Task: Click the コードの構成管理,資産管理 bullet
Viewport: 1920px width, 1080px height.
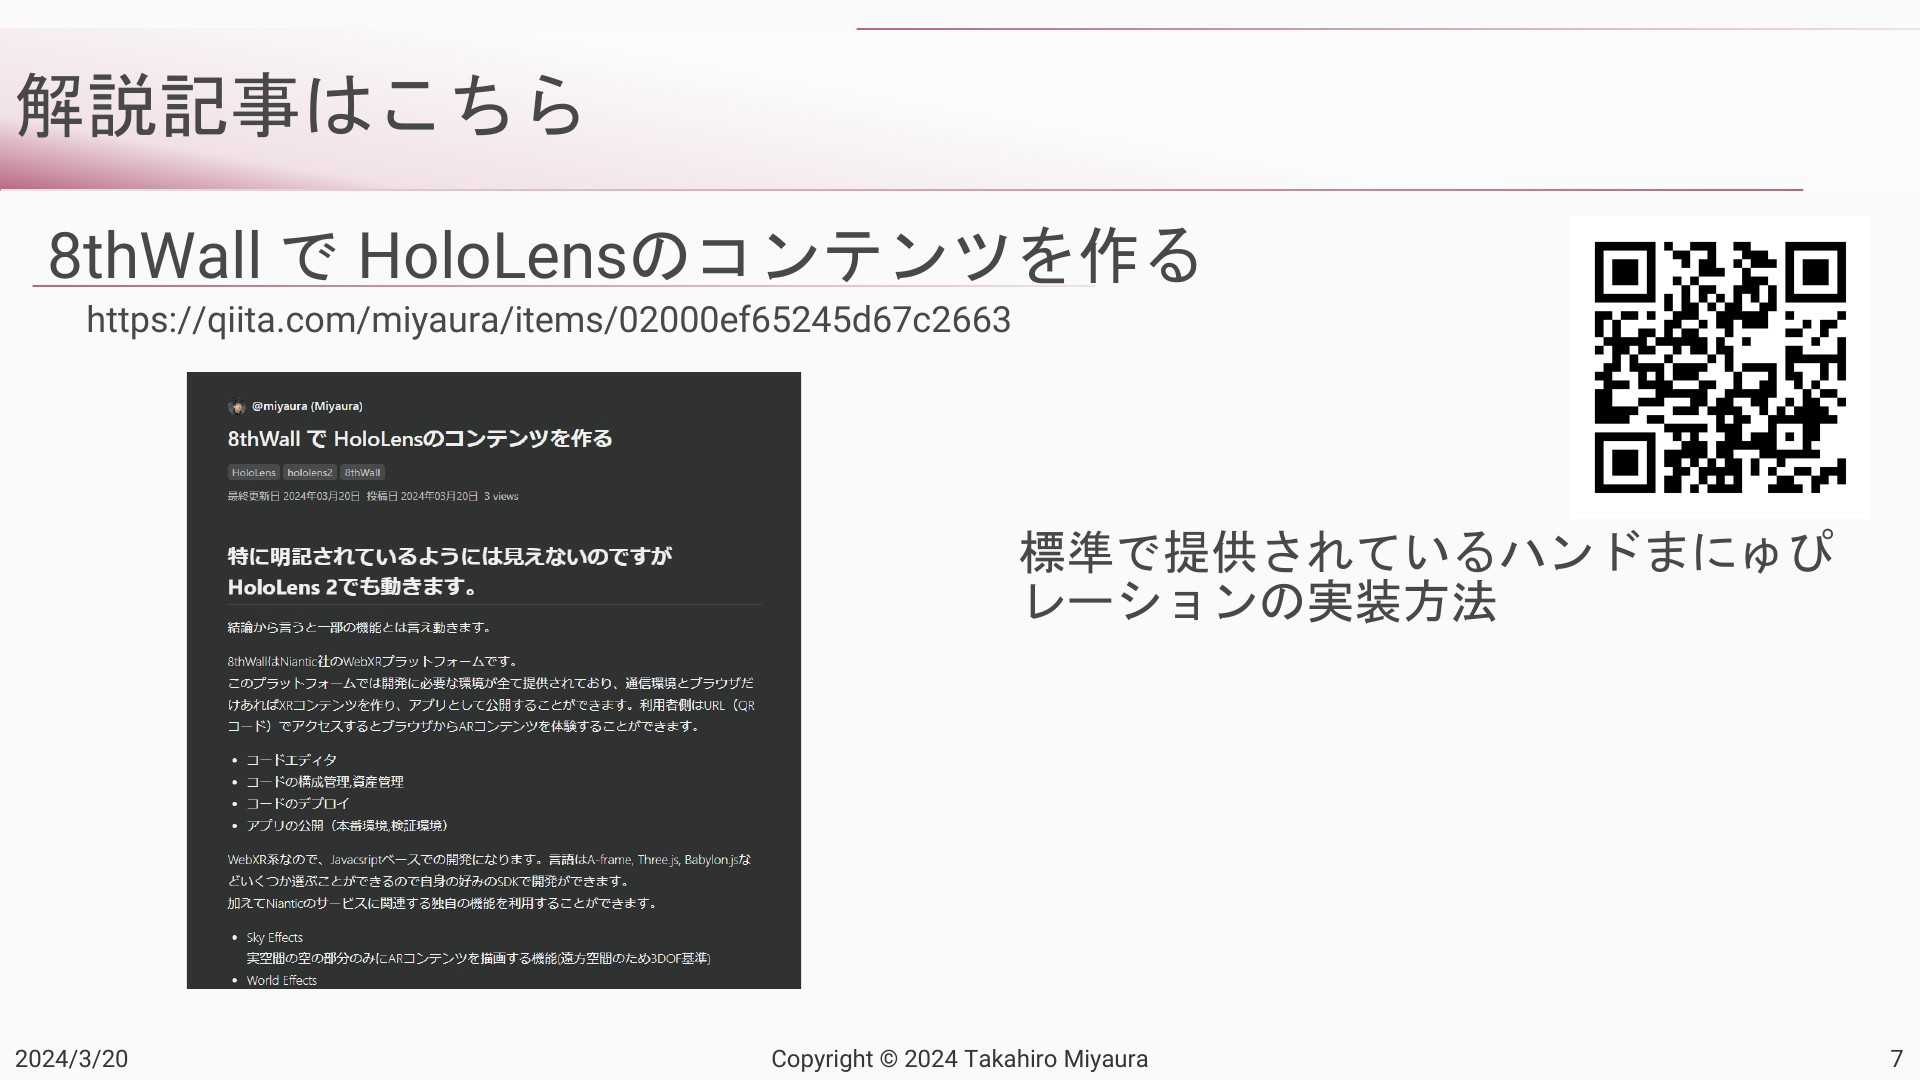Action: [x=325, y=782]
